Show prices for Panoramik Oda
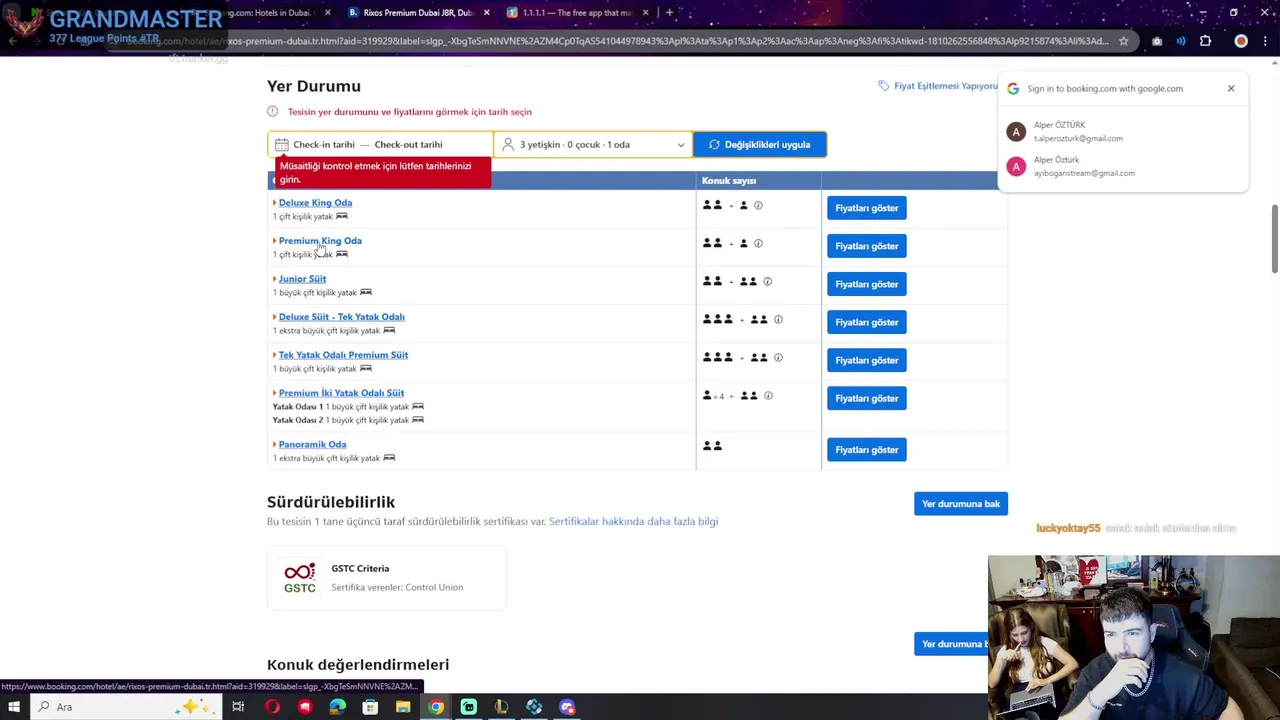 867,450
